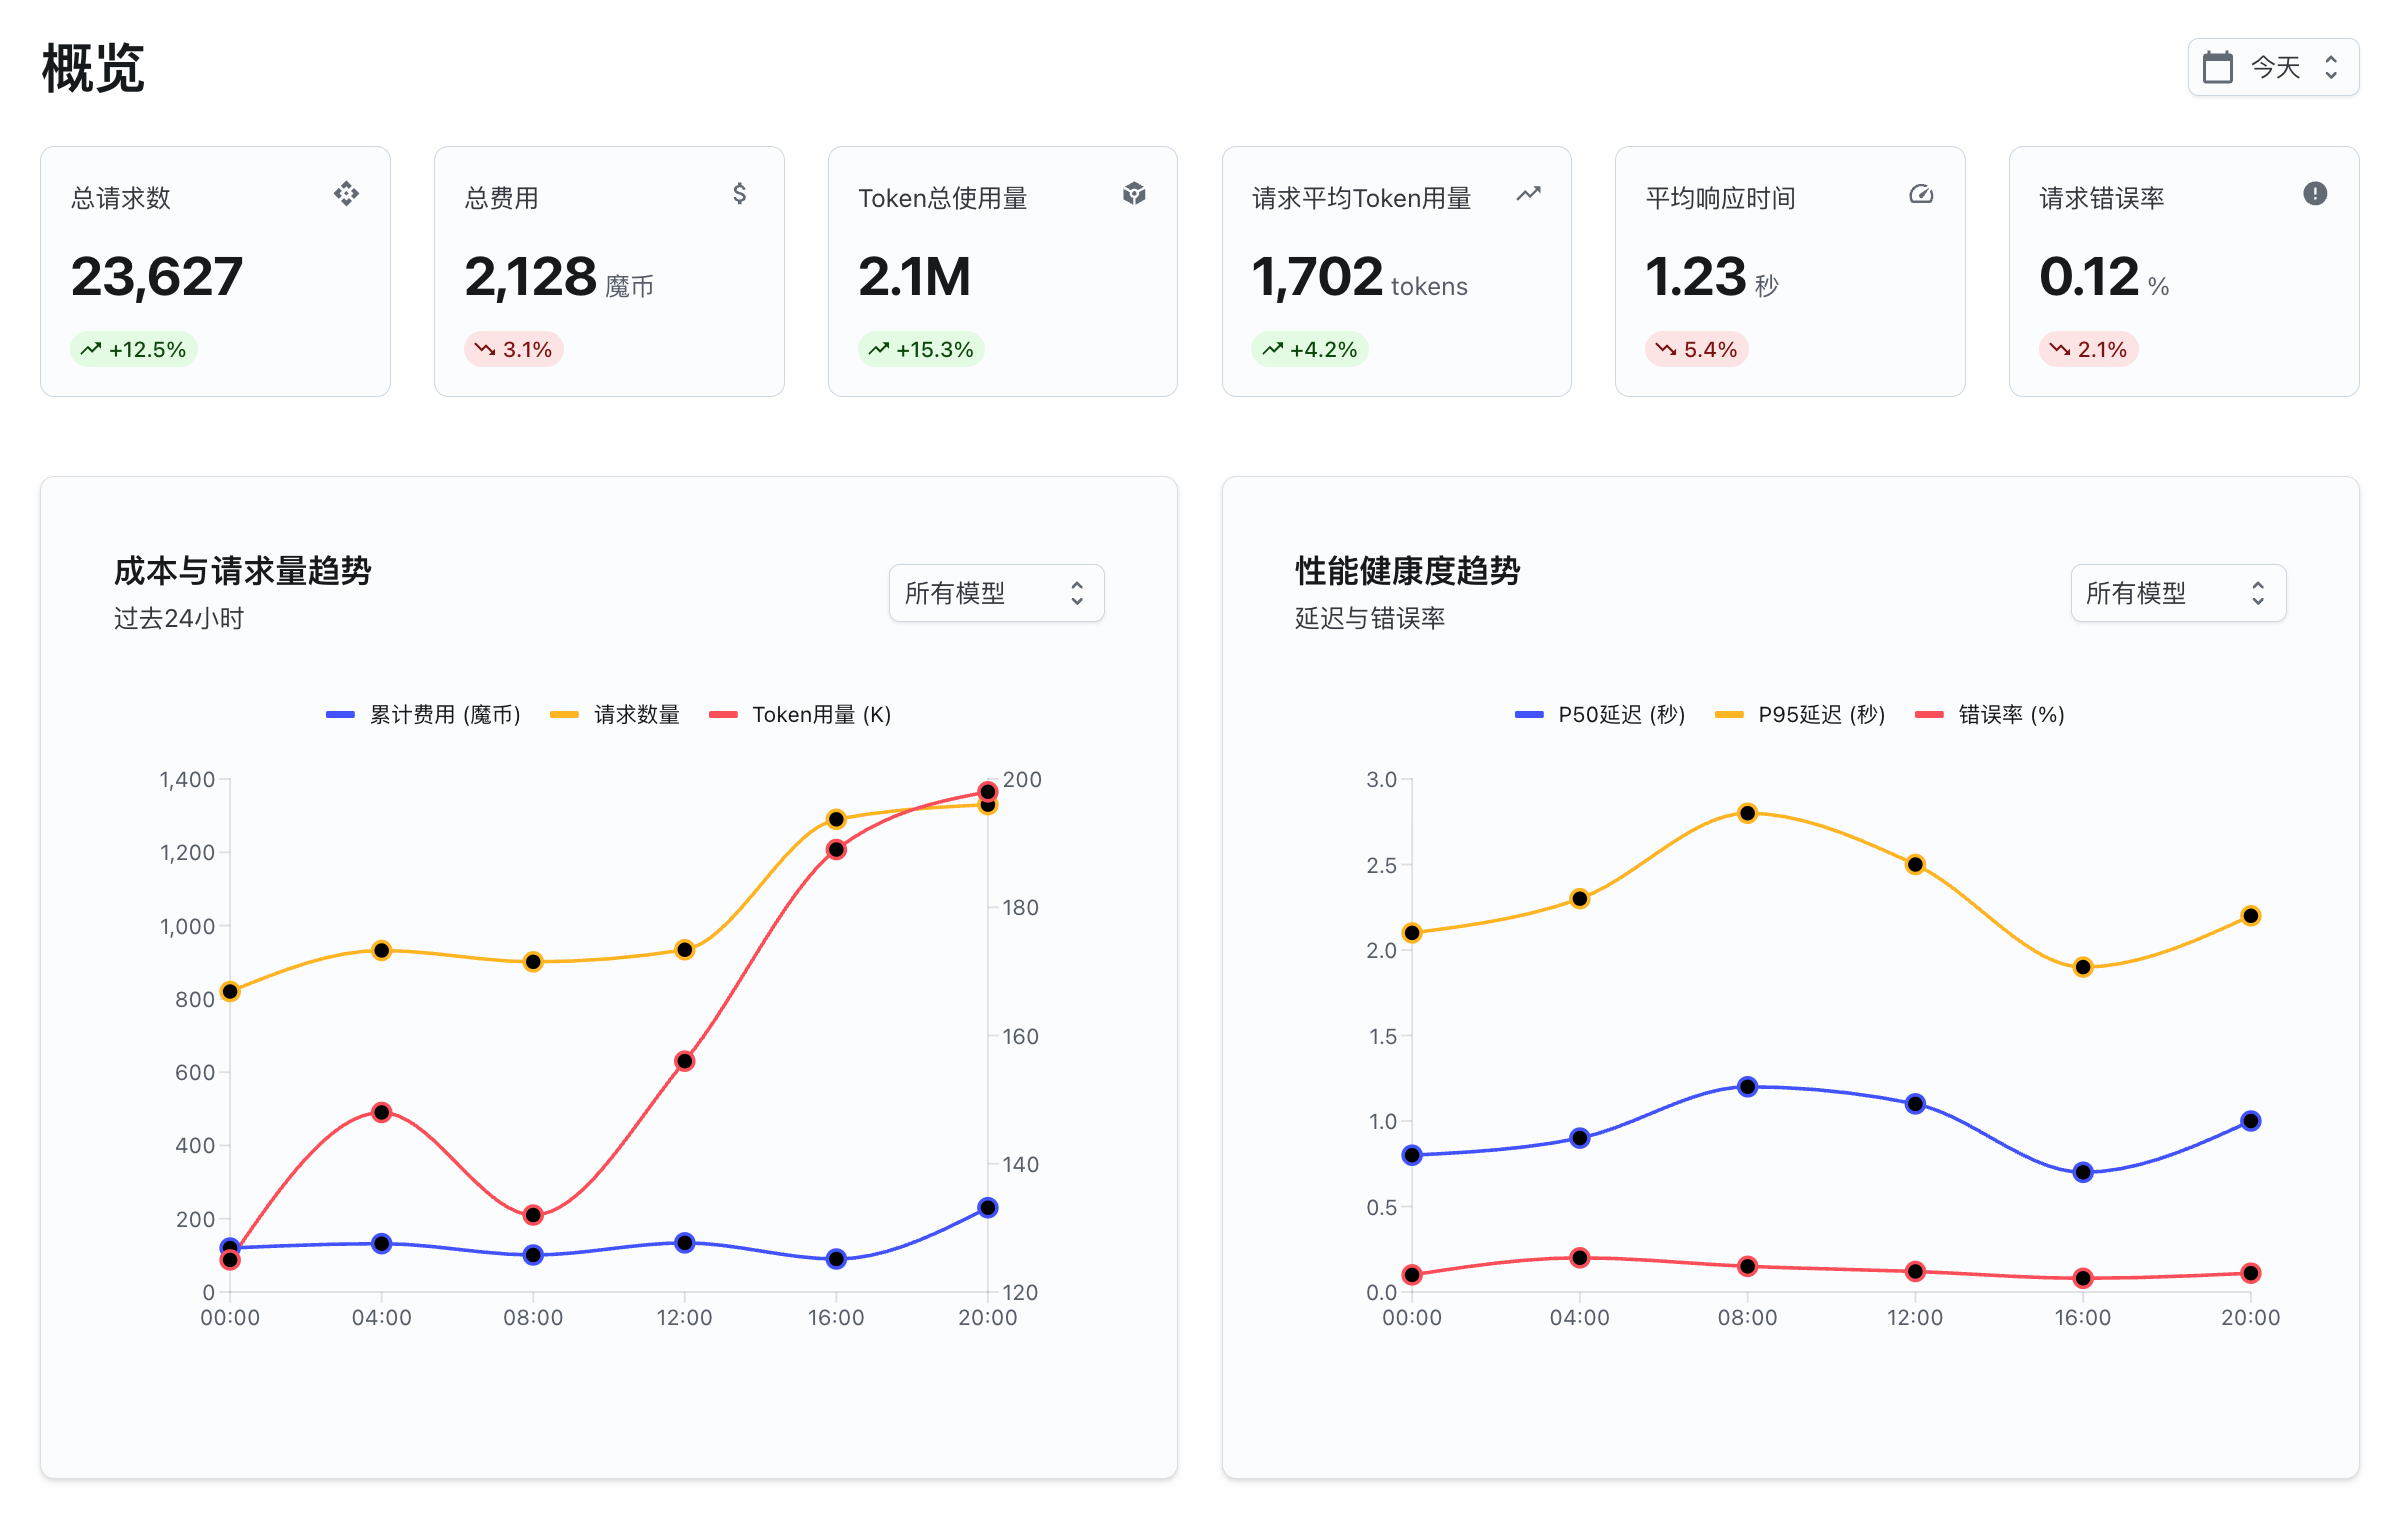Open the 今天 date range selector
This screenshot has height=1526, width=2408.
pos(2272,66)
